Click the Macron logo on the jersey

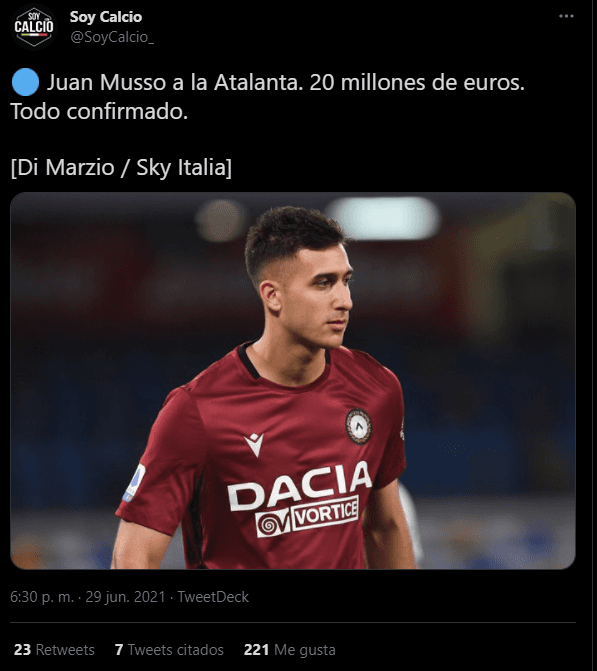click(255, 444)
